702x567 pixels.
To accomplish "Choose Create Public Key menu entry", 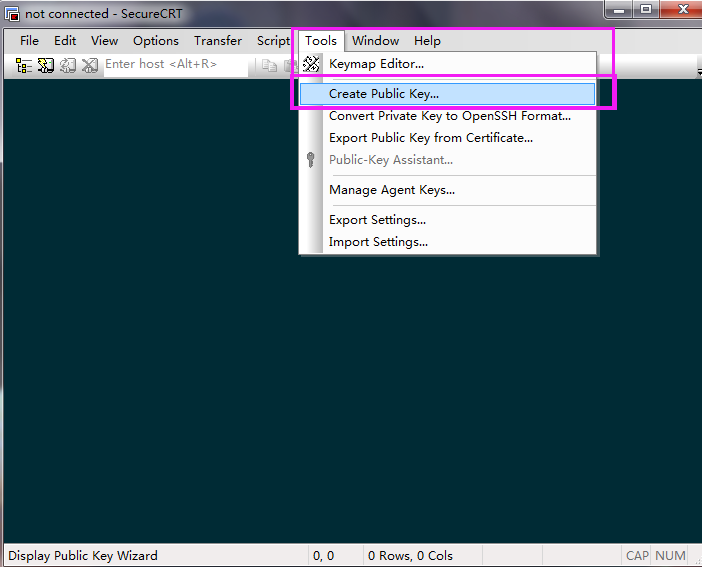I will click(448, 94).
